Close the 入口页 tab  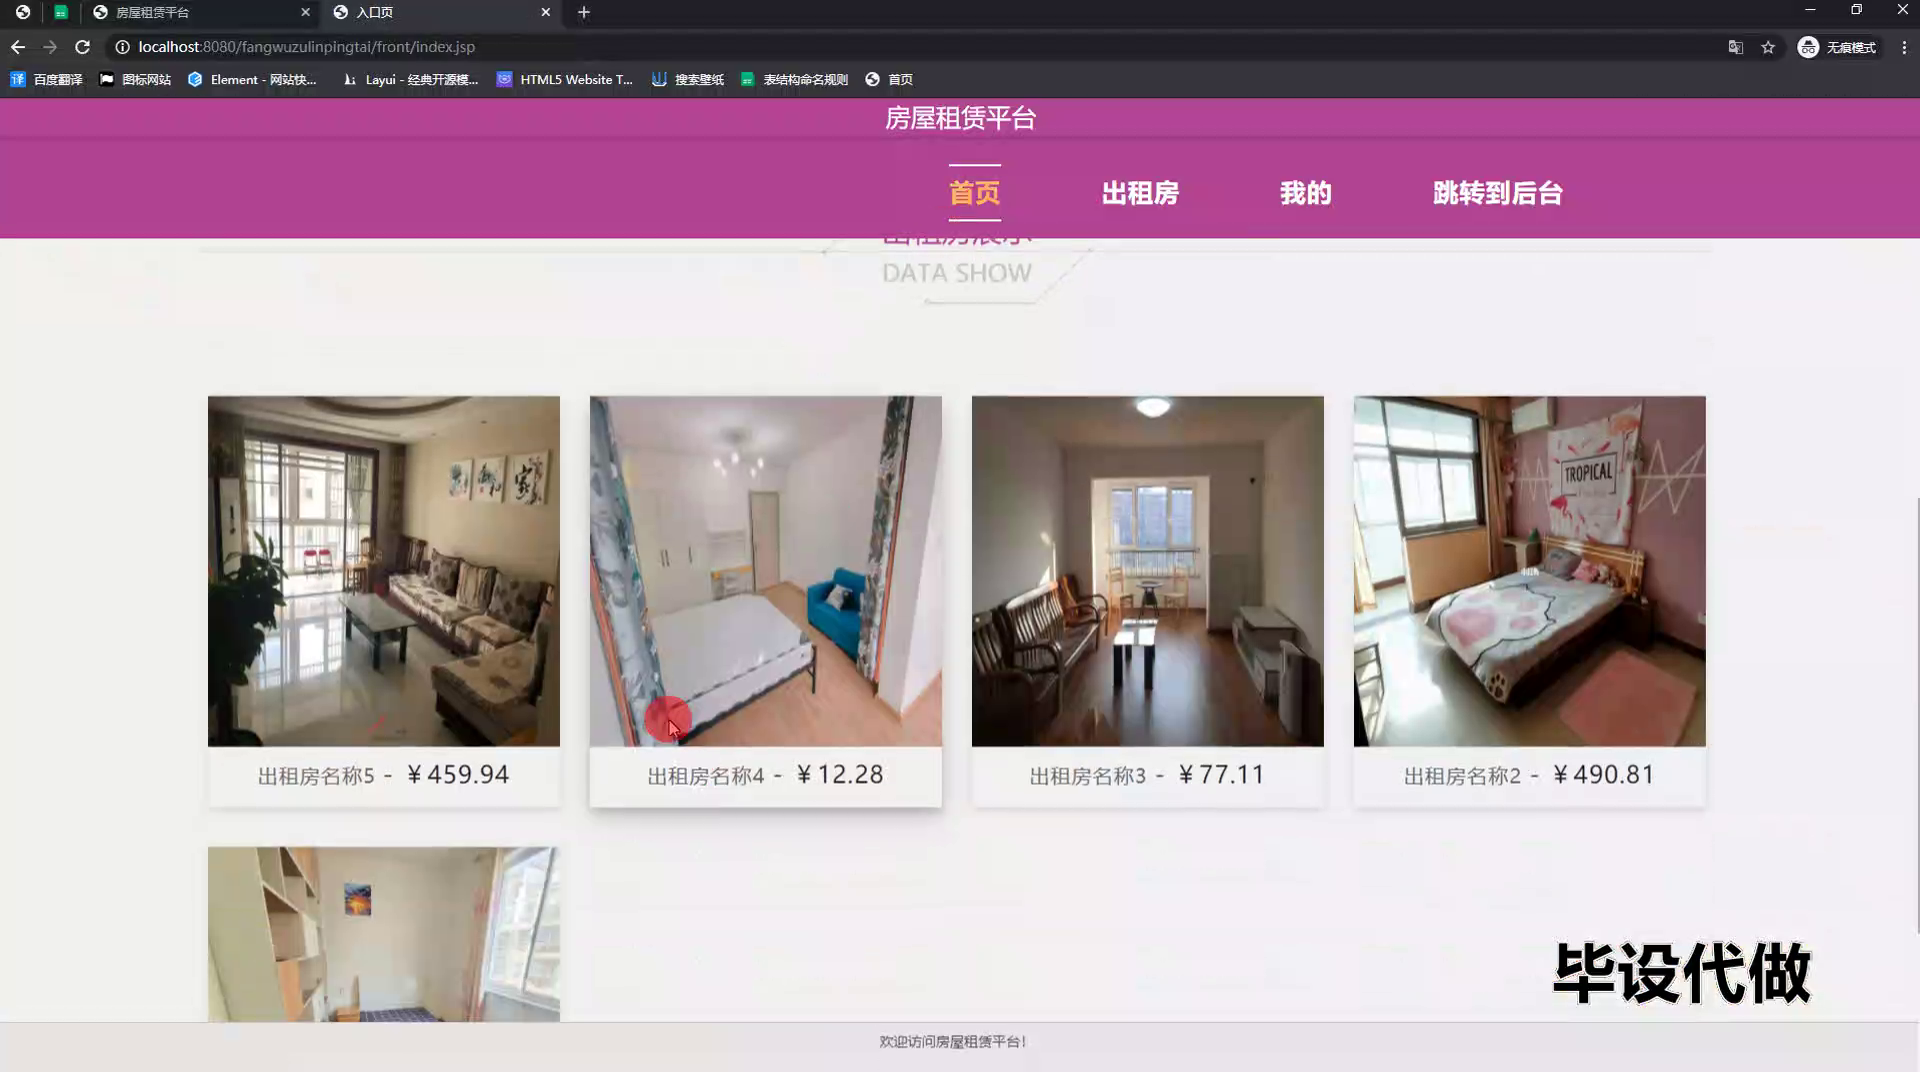pos(545,12)
